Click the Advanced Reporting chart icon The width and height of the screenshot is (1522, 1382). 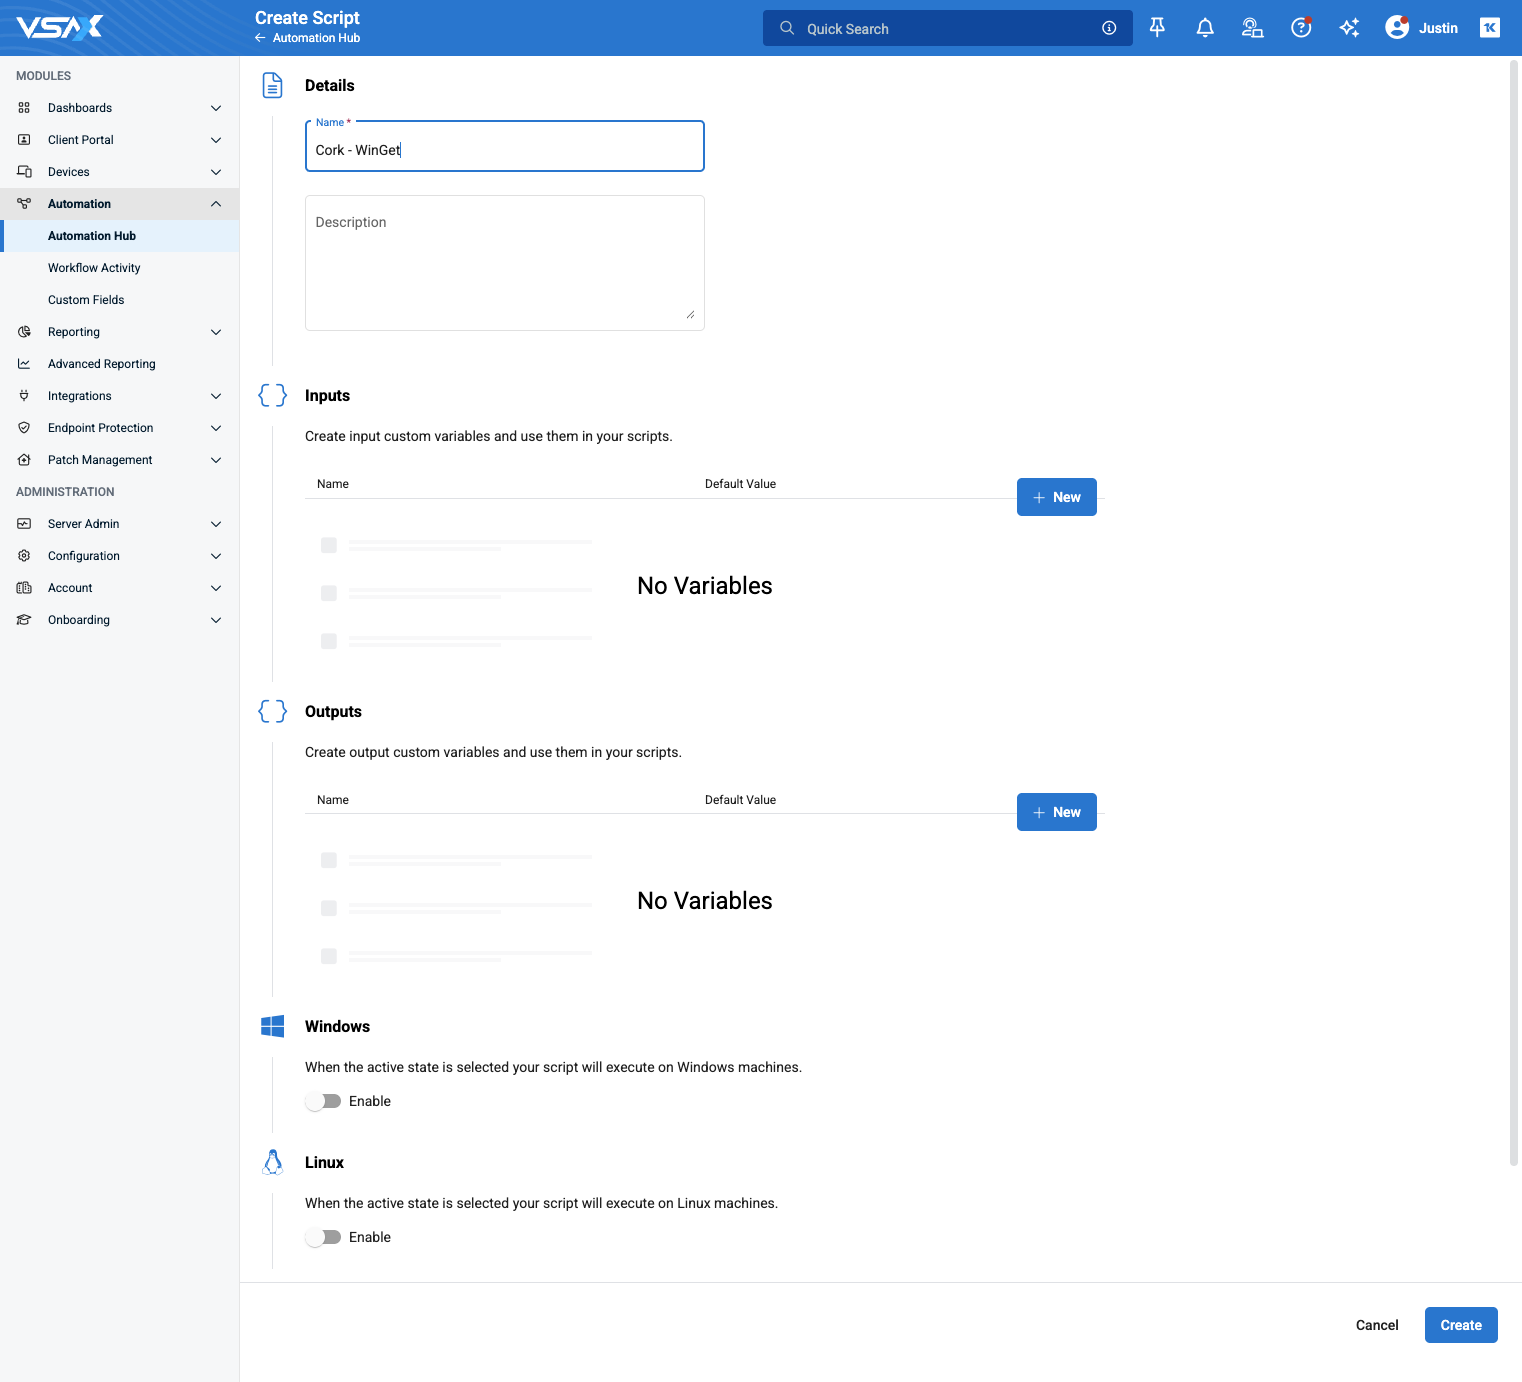pyautogui.click(x=24, y=364)
